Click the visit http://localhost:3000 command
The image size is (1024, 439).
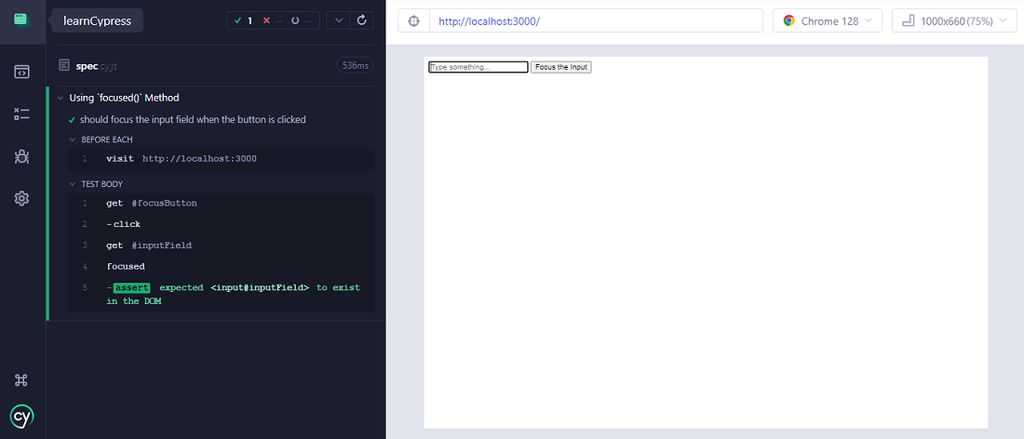pyautogui.click(x=221, y=159)
